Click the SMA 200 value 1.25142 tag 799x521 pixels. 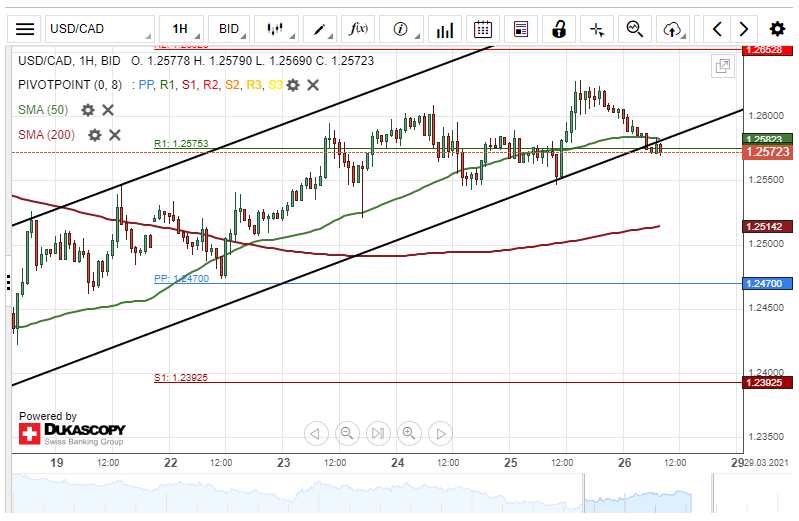point(767,226)
